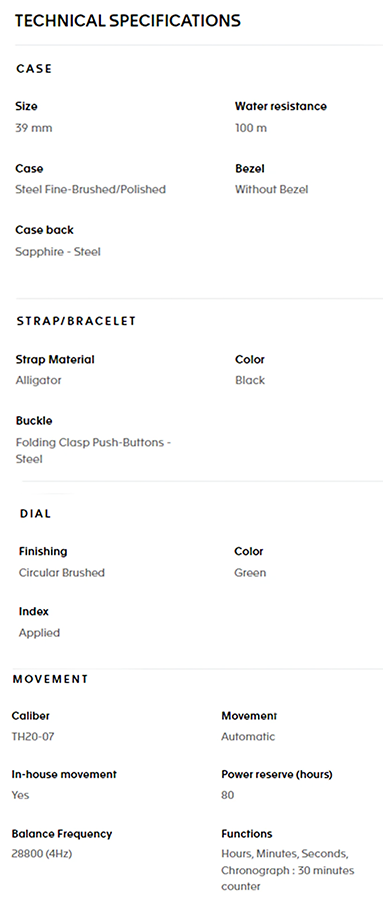Click the TECHNICAL SPECIFICATIONS heading

tap(127, 21)
